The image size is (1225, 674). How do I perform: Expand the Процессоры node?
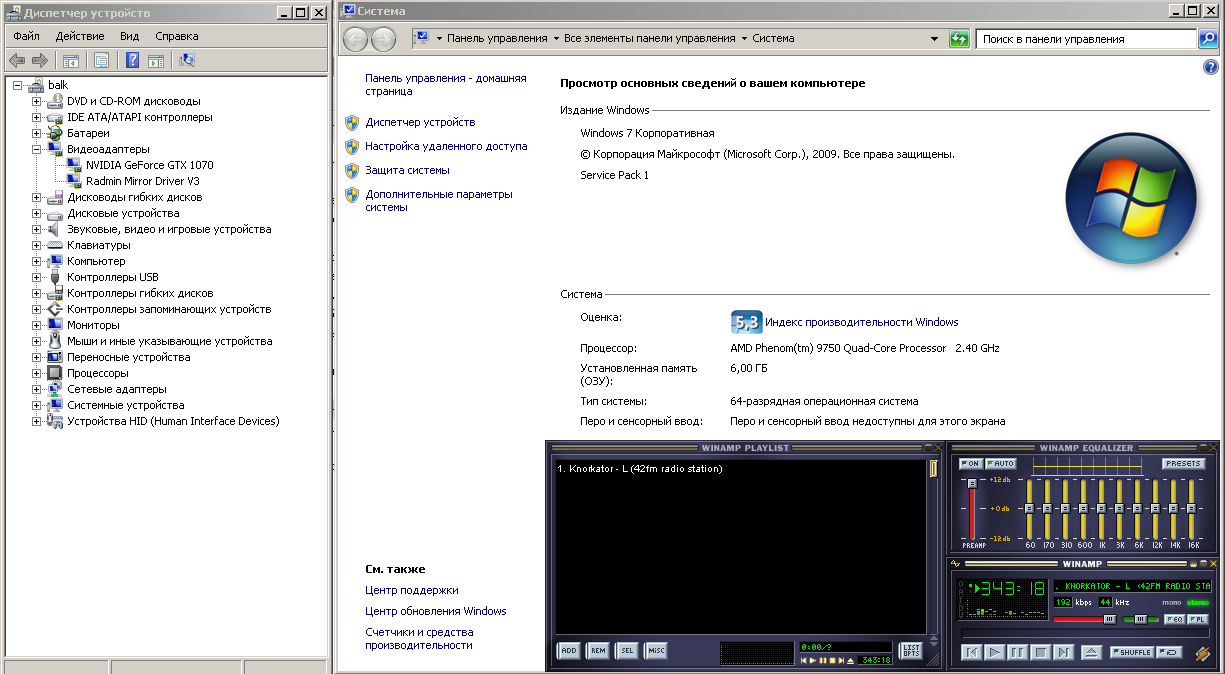coord(37,373)
